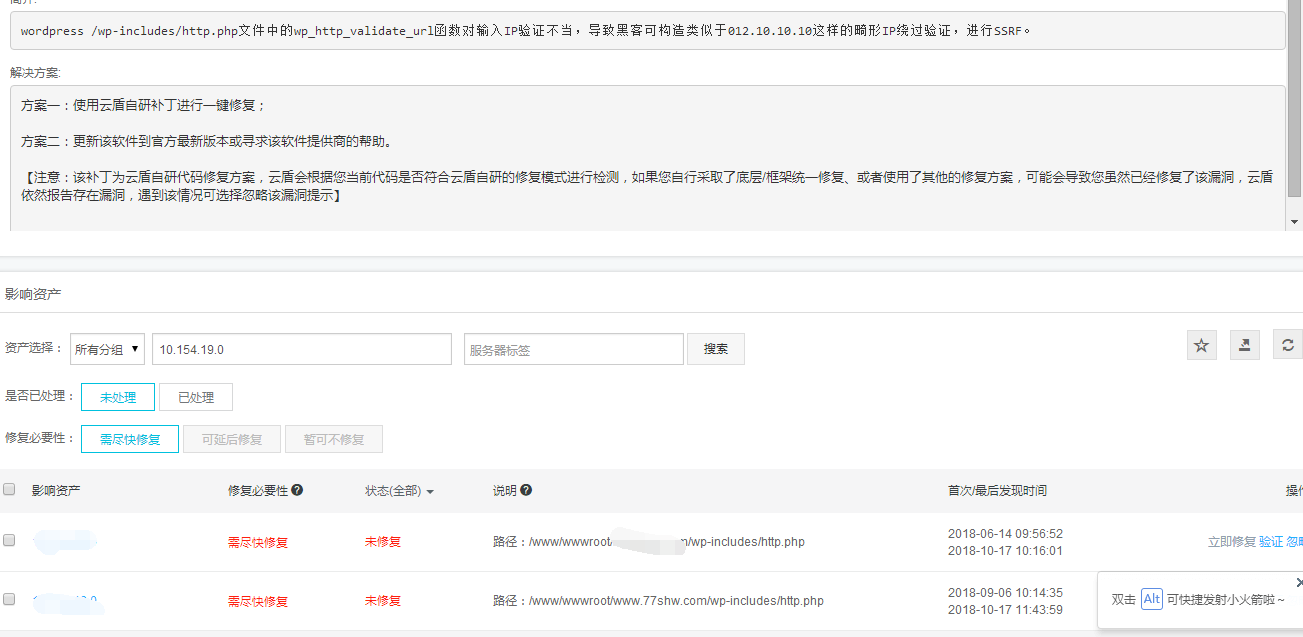
Task: Switch to the 已处理 filter tab
Action: click(196, 397)
